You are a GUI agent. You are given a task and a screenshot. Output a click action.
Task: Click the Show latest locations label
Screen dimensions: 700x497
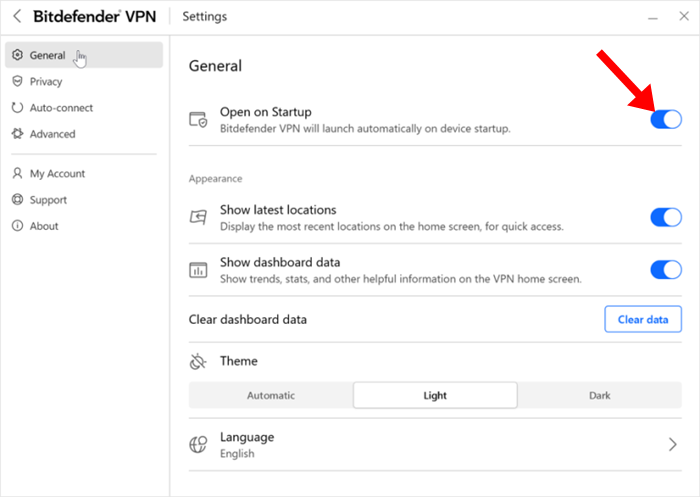[x=278, y=210]
